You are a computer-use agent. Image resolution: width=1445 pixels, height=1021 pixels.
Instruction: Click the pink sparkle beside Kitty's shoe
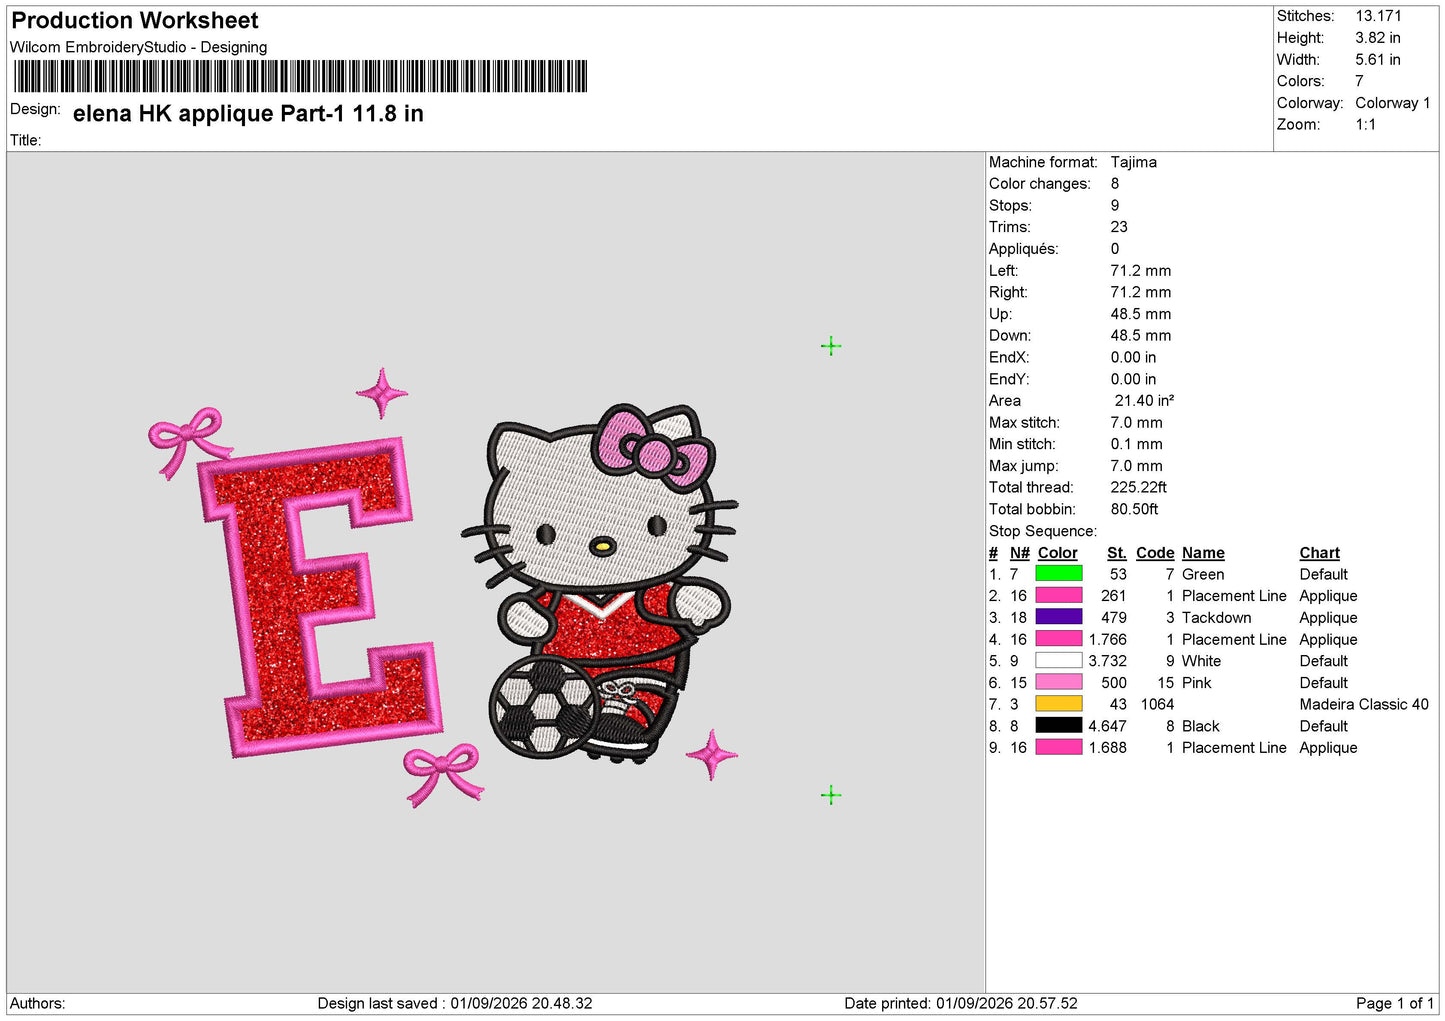click(712, 755)
